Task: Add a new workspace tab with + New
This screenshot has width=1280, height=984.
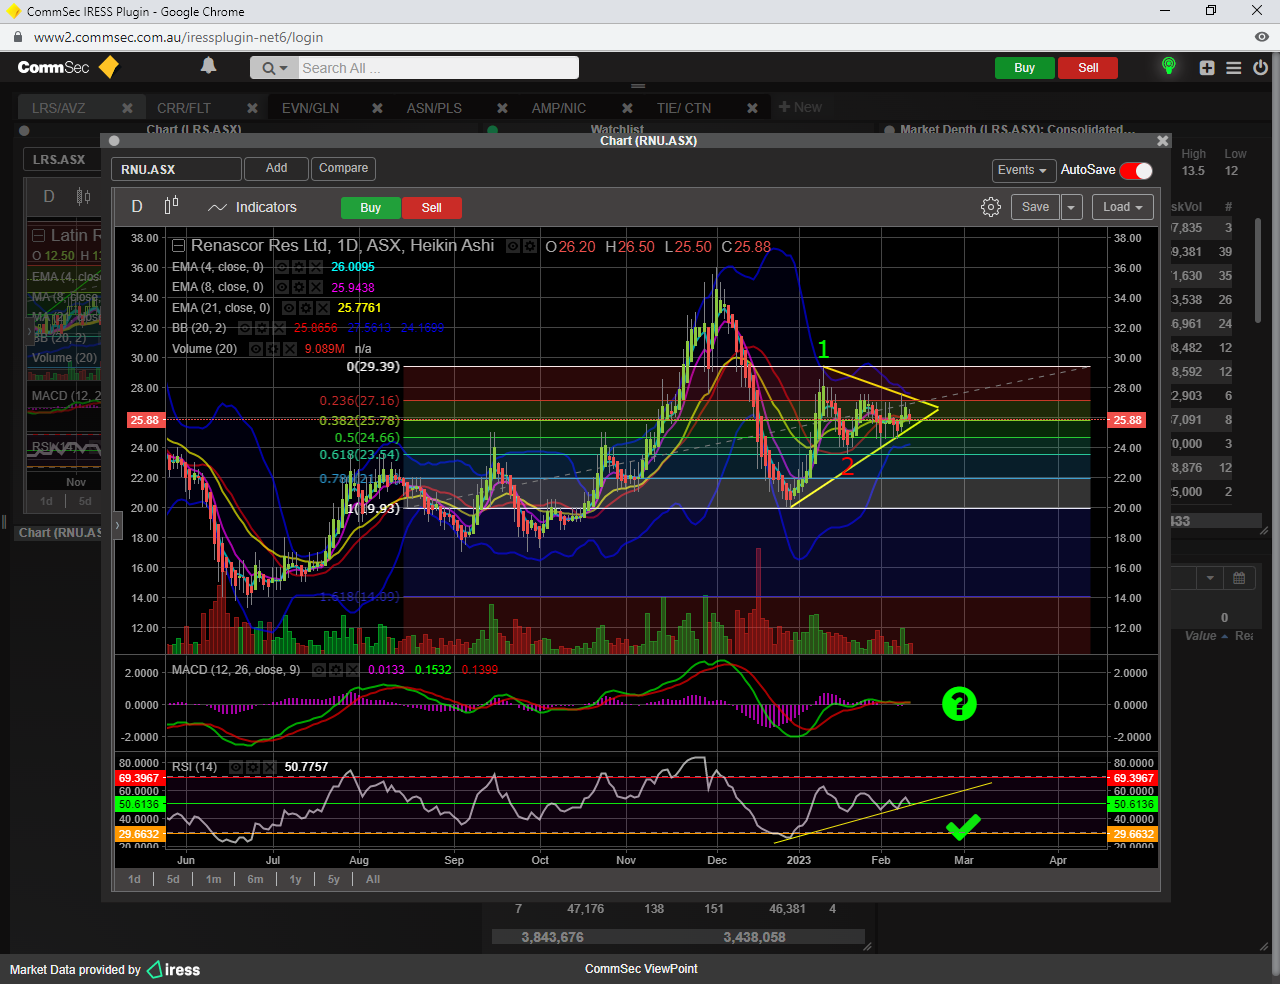Action: pyautogui.click(x=800, y=107)
